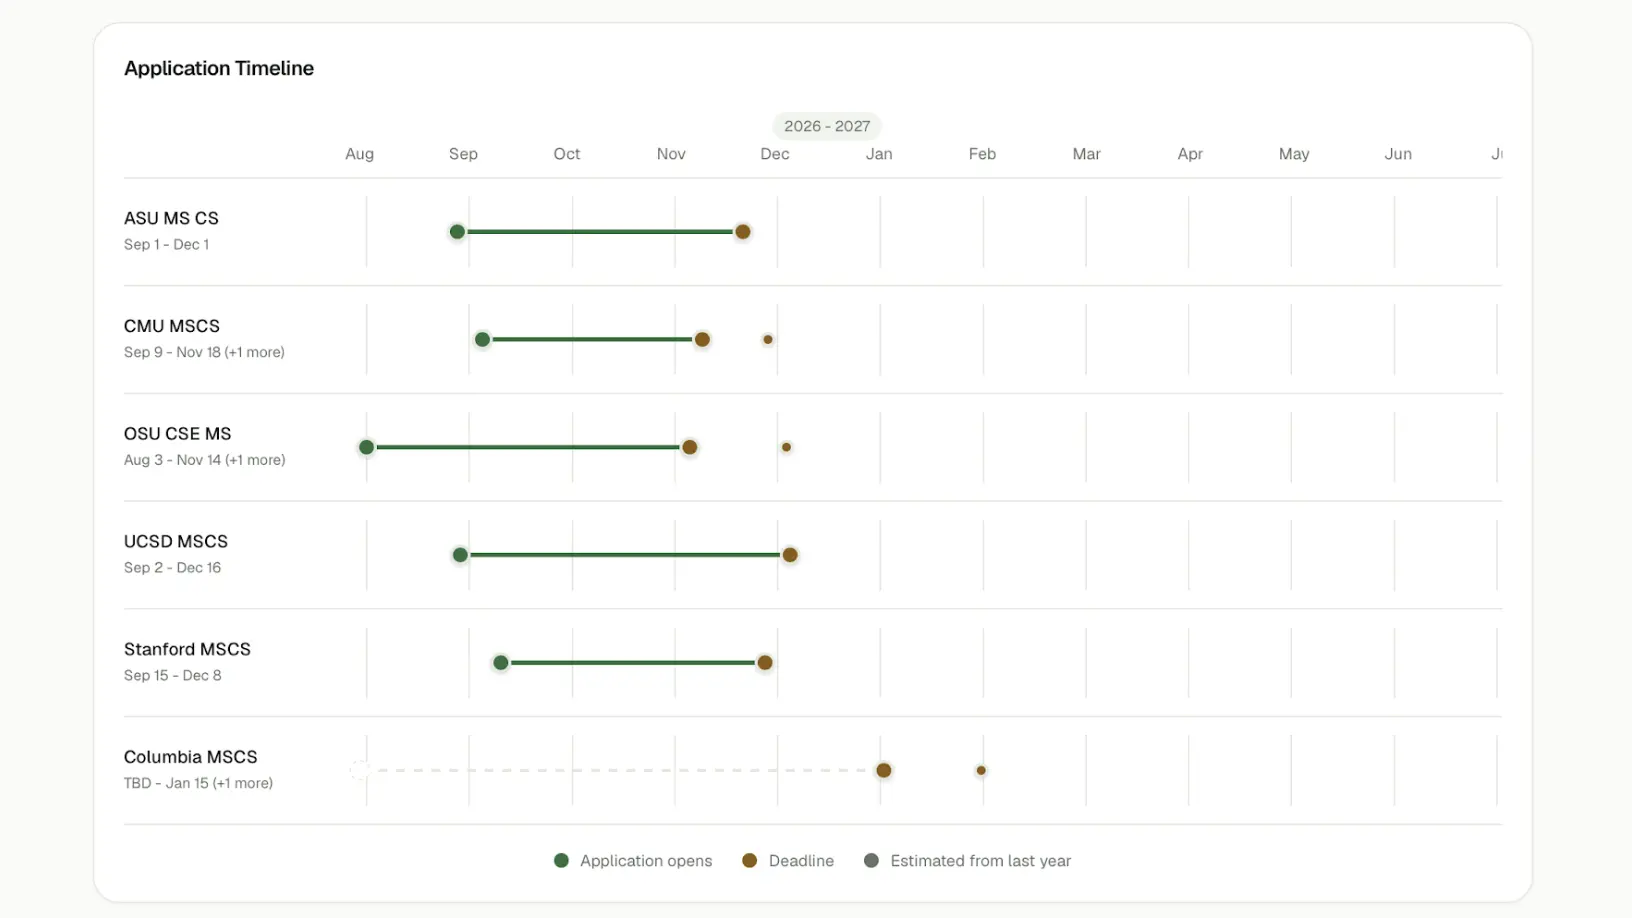The width and height of the screenshot is (1632, 918).
Task: Click the brown Deadline legend dot
Action: [749, 861]
